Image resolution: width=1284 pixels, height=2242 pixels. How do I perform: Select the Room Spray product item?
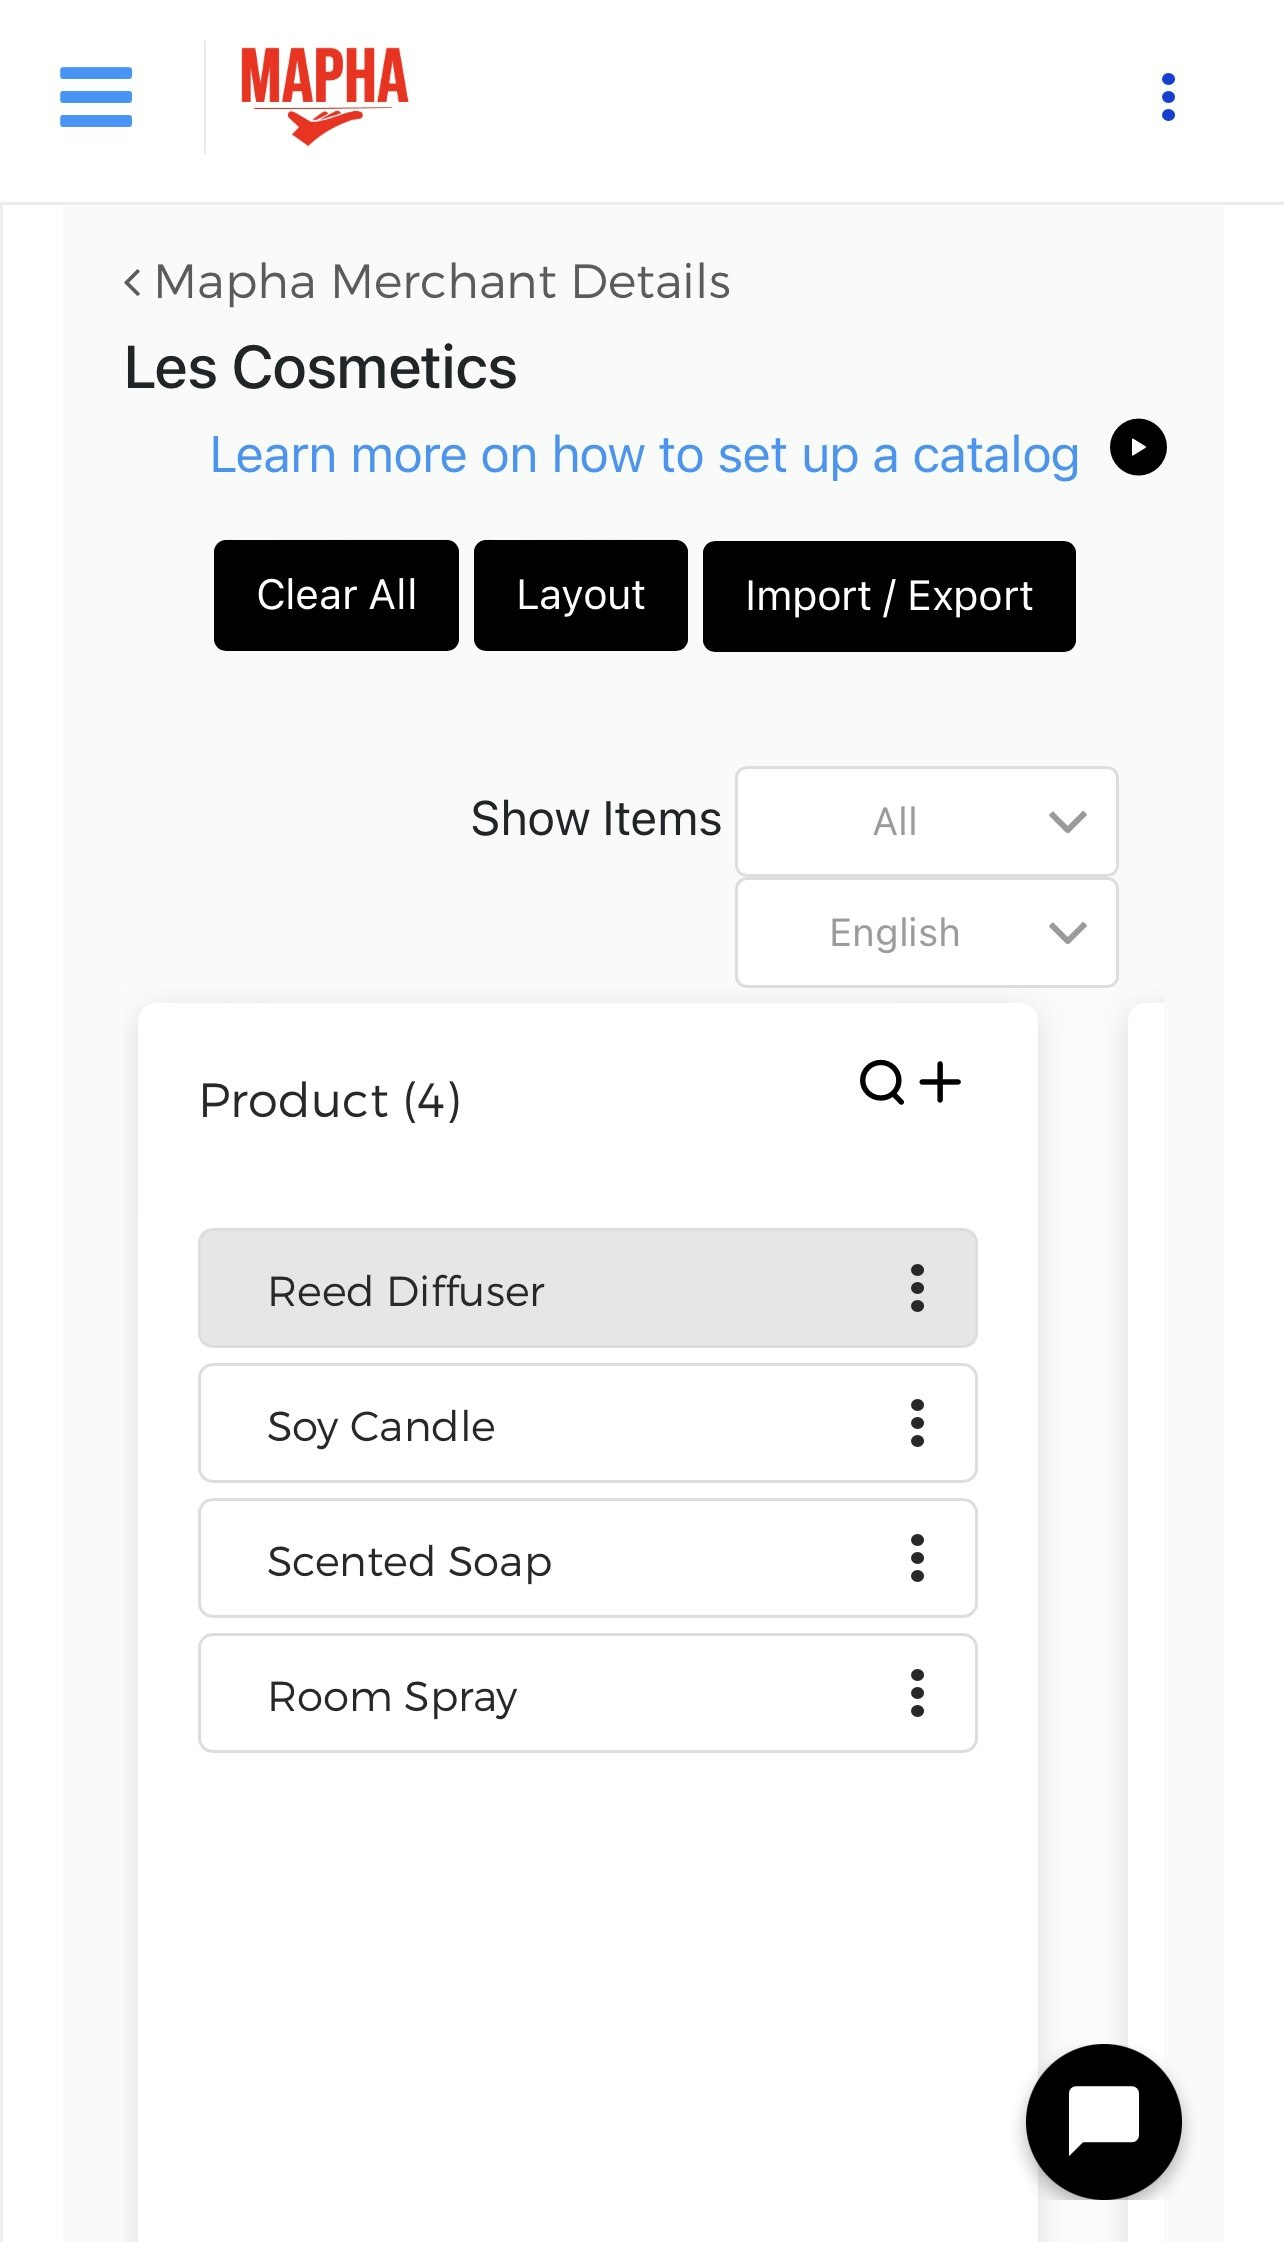588,1693
